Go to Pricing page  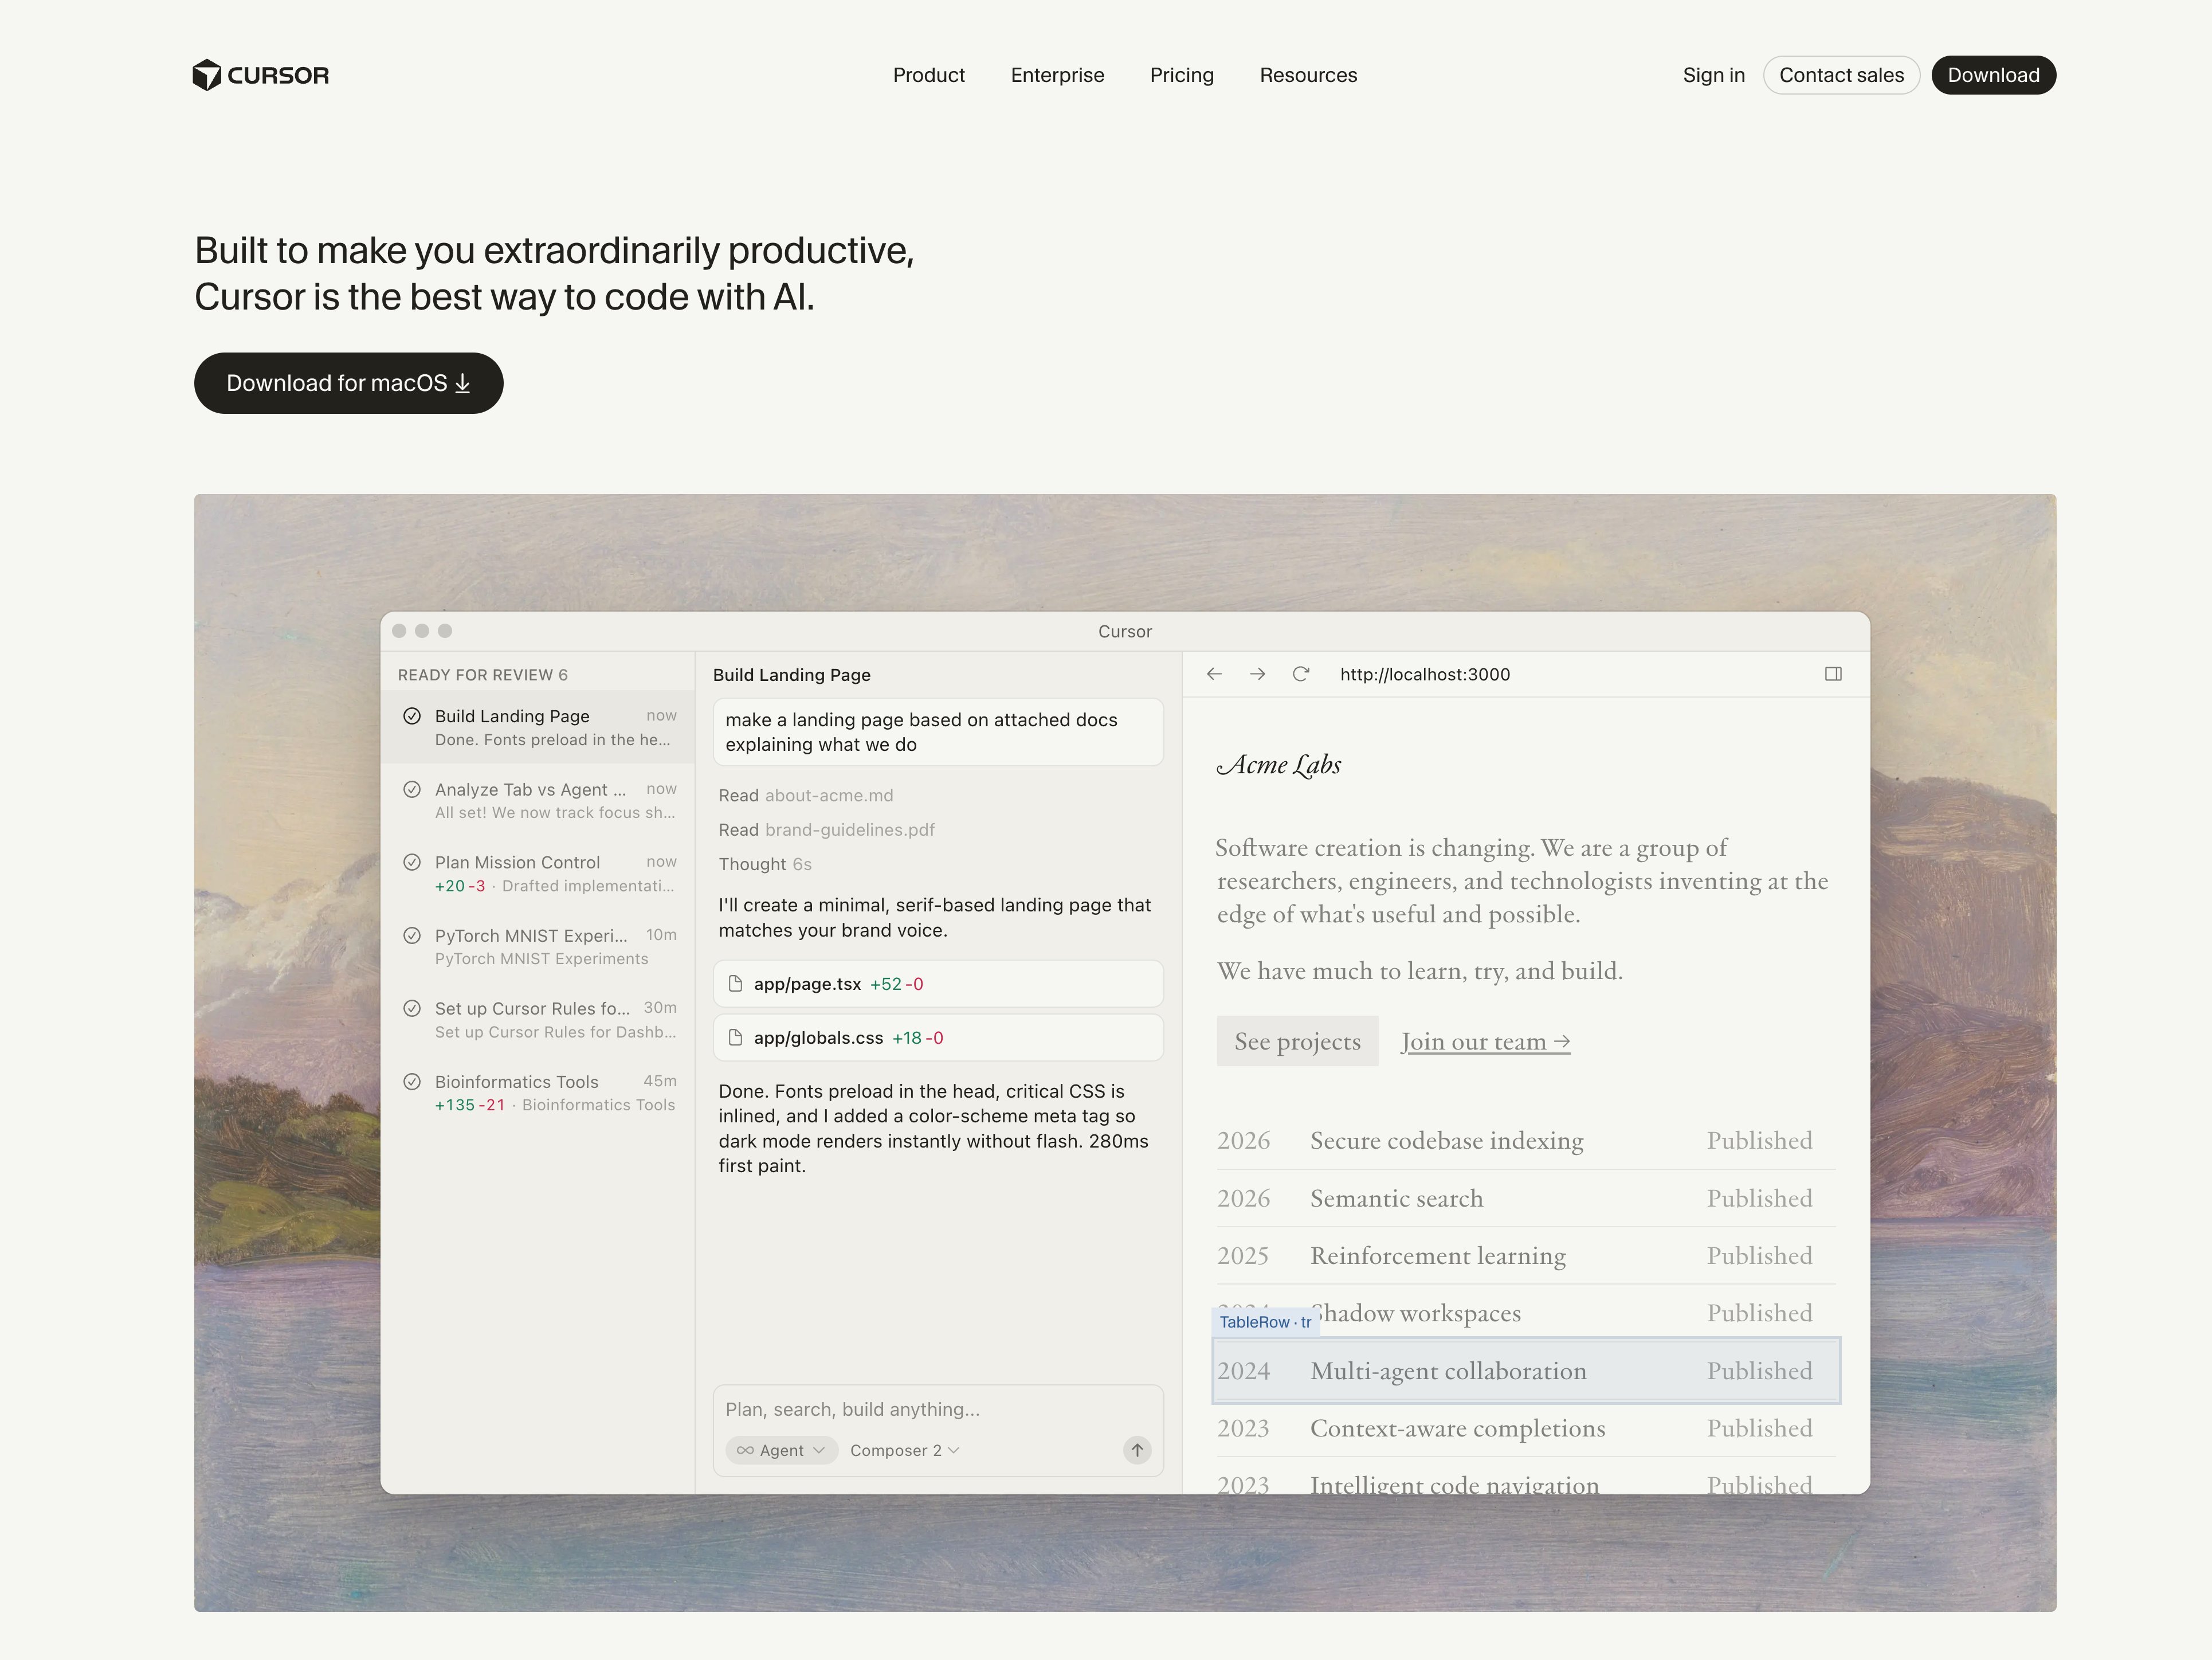pyautogui.click(x=1181, y=75)
